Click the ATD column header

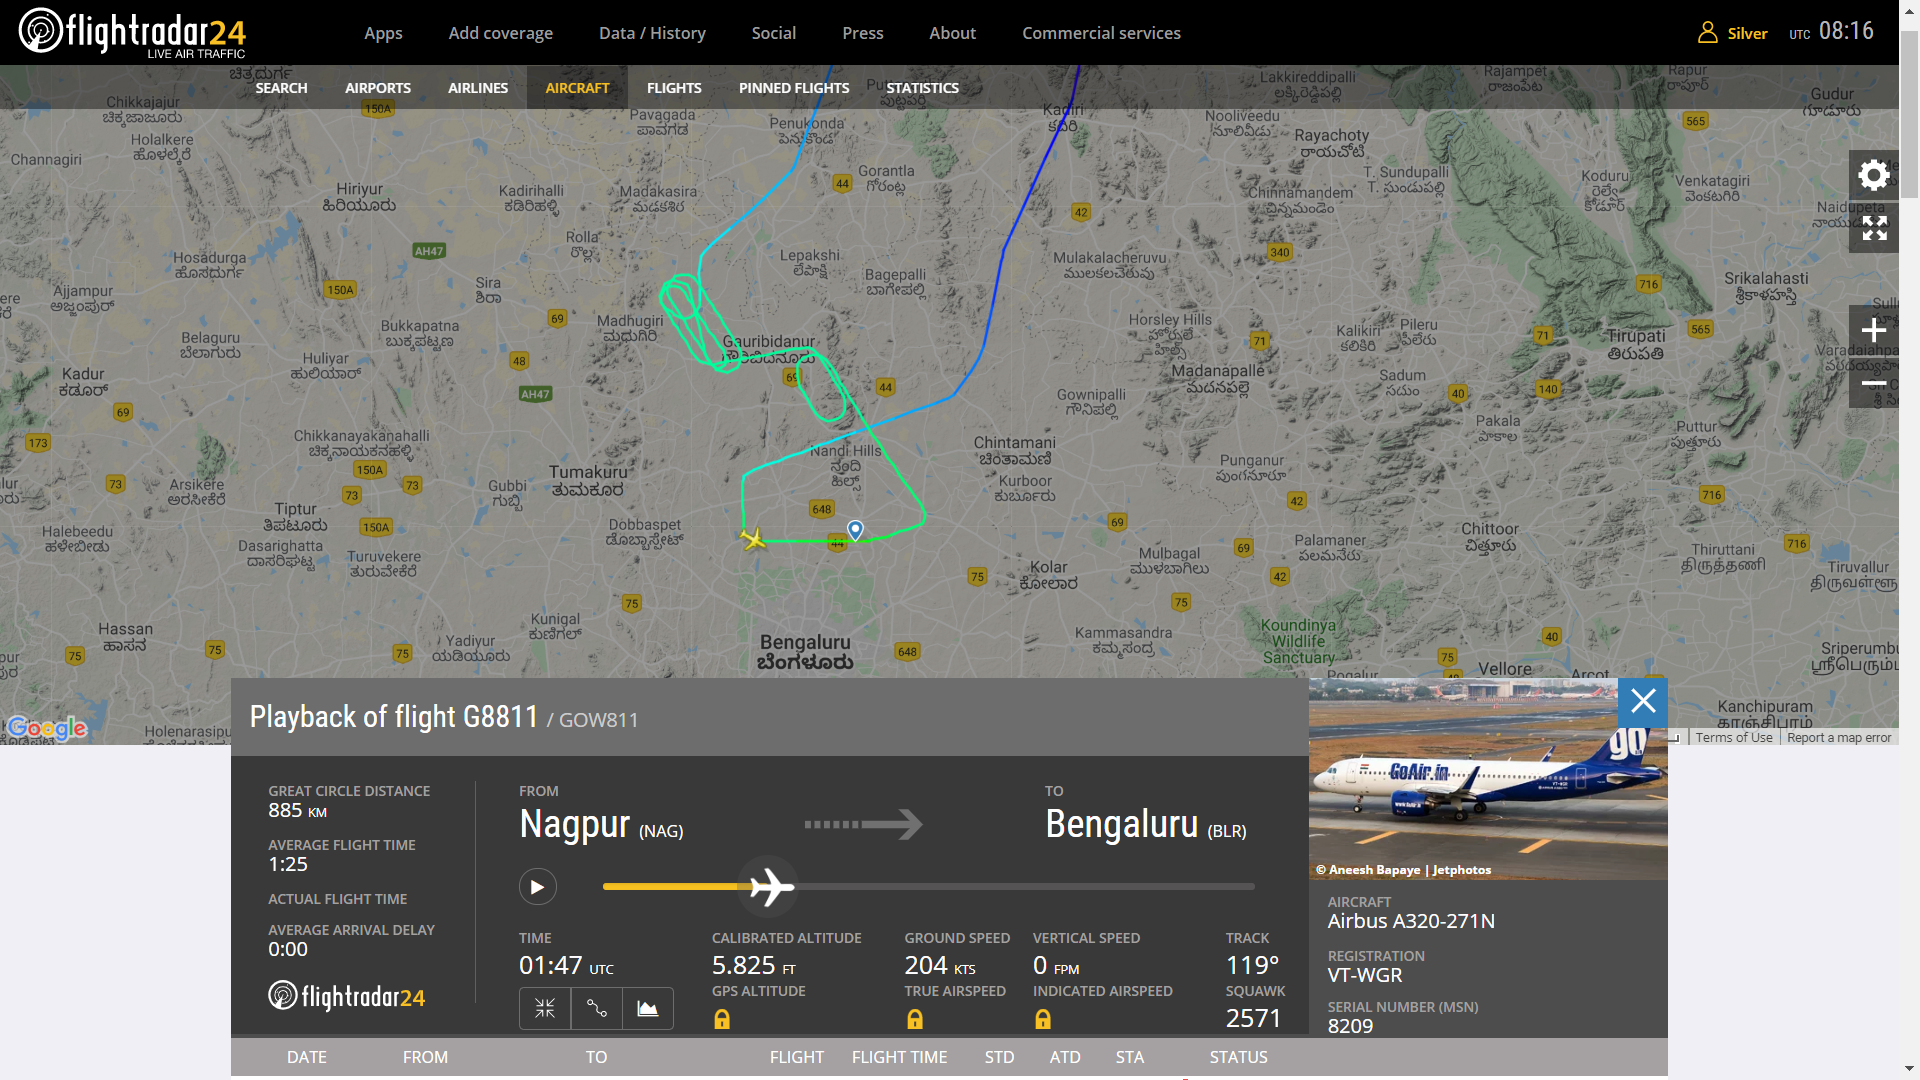click(1065, 1057)
